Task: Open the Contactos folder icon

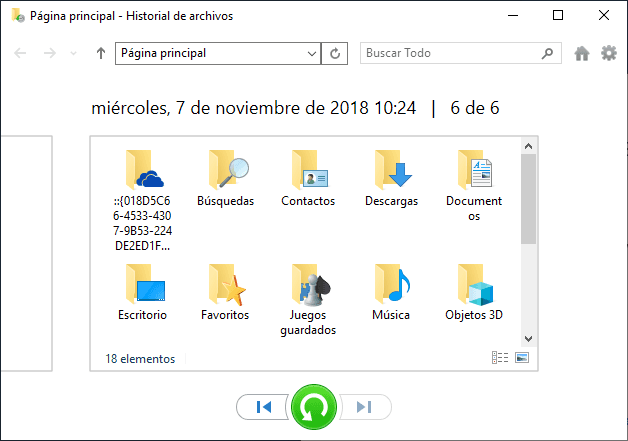Action: pyautogui.click(x=310, y=169)
